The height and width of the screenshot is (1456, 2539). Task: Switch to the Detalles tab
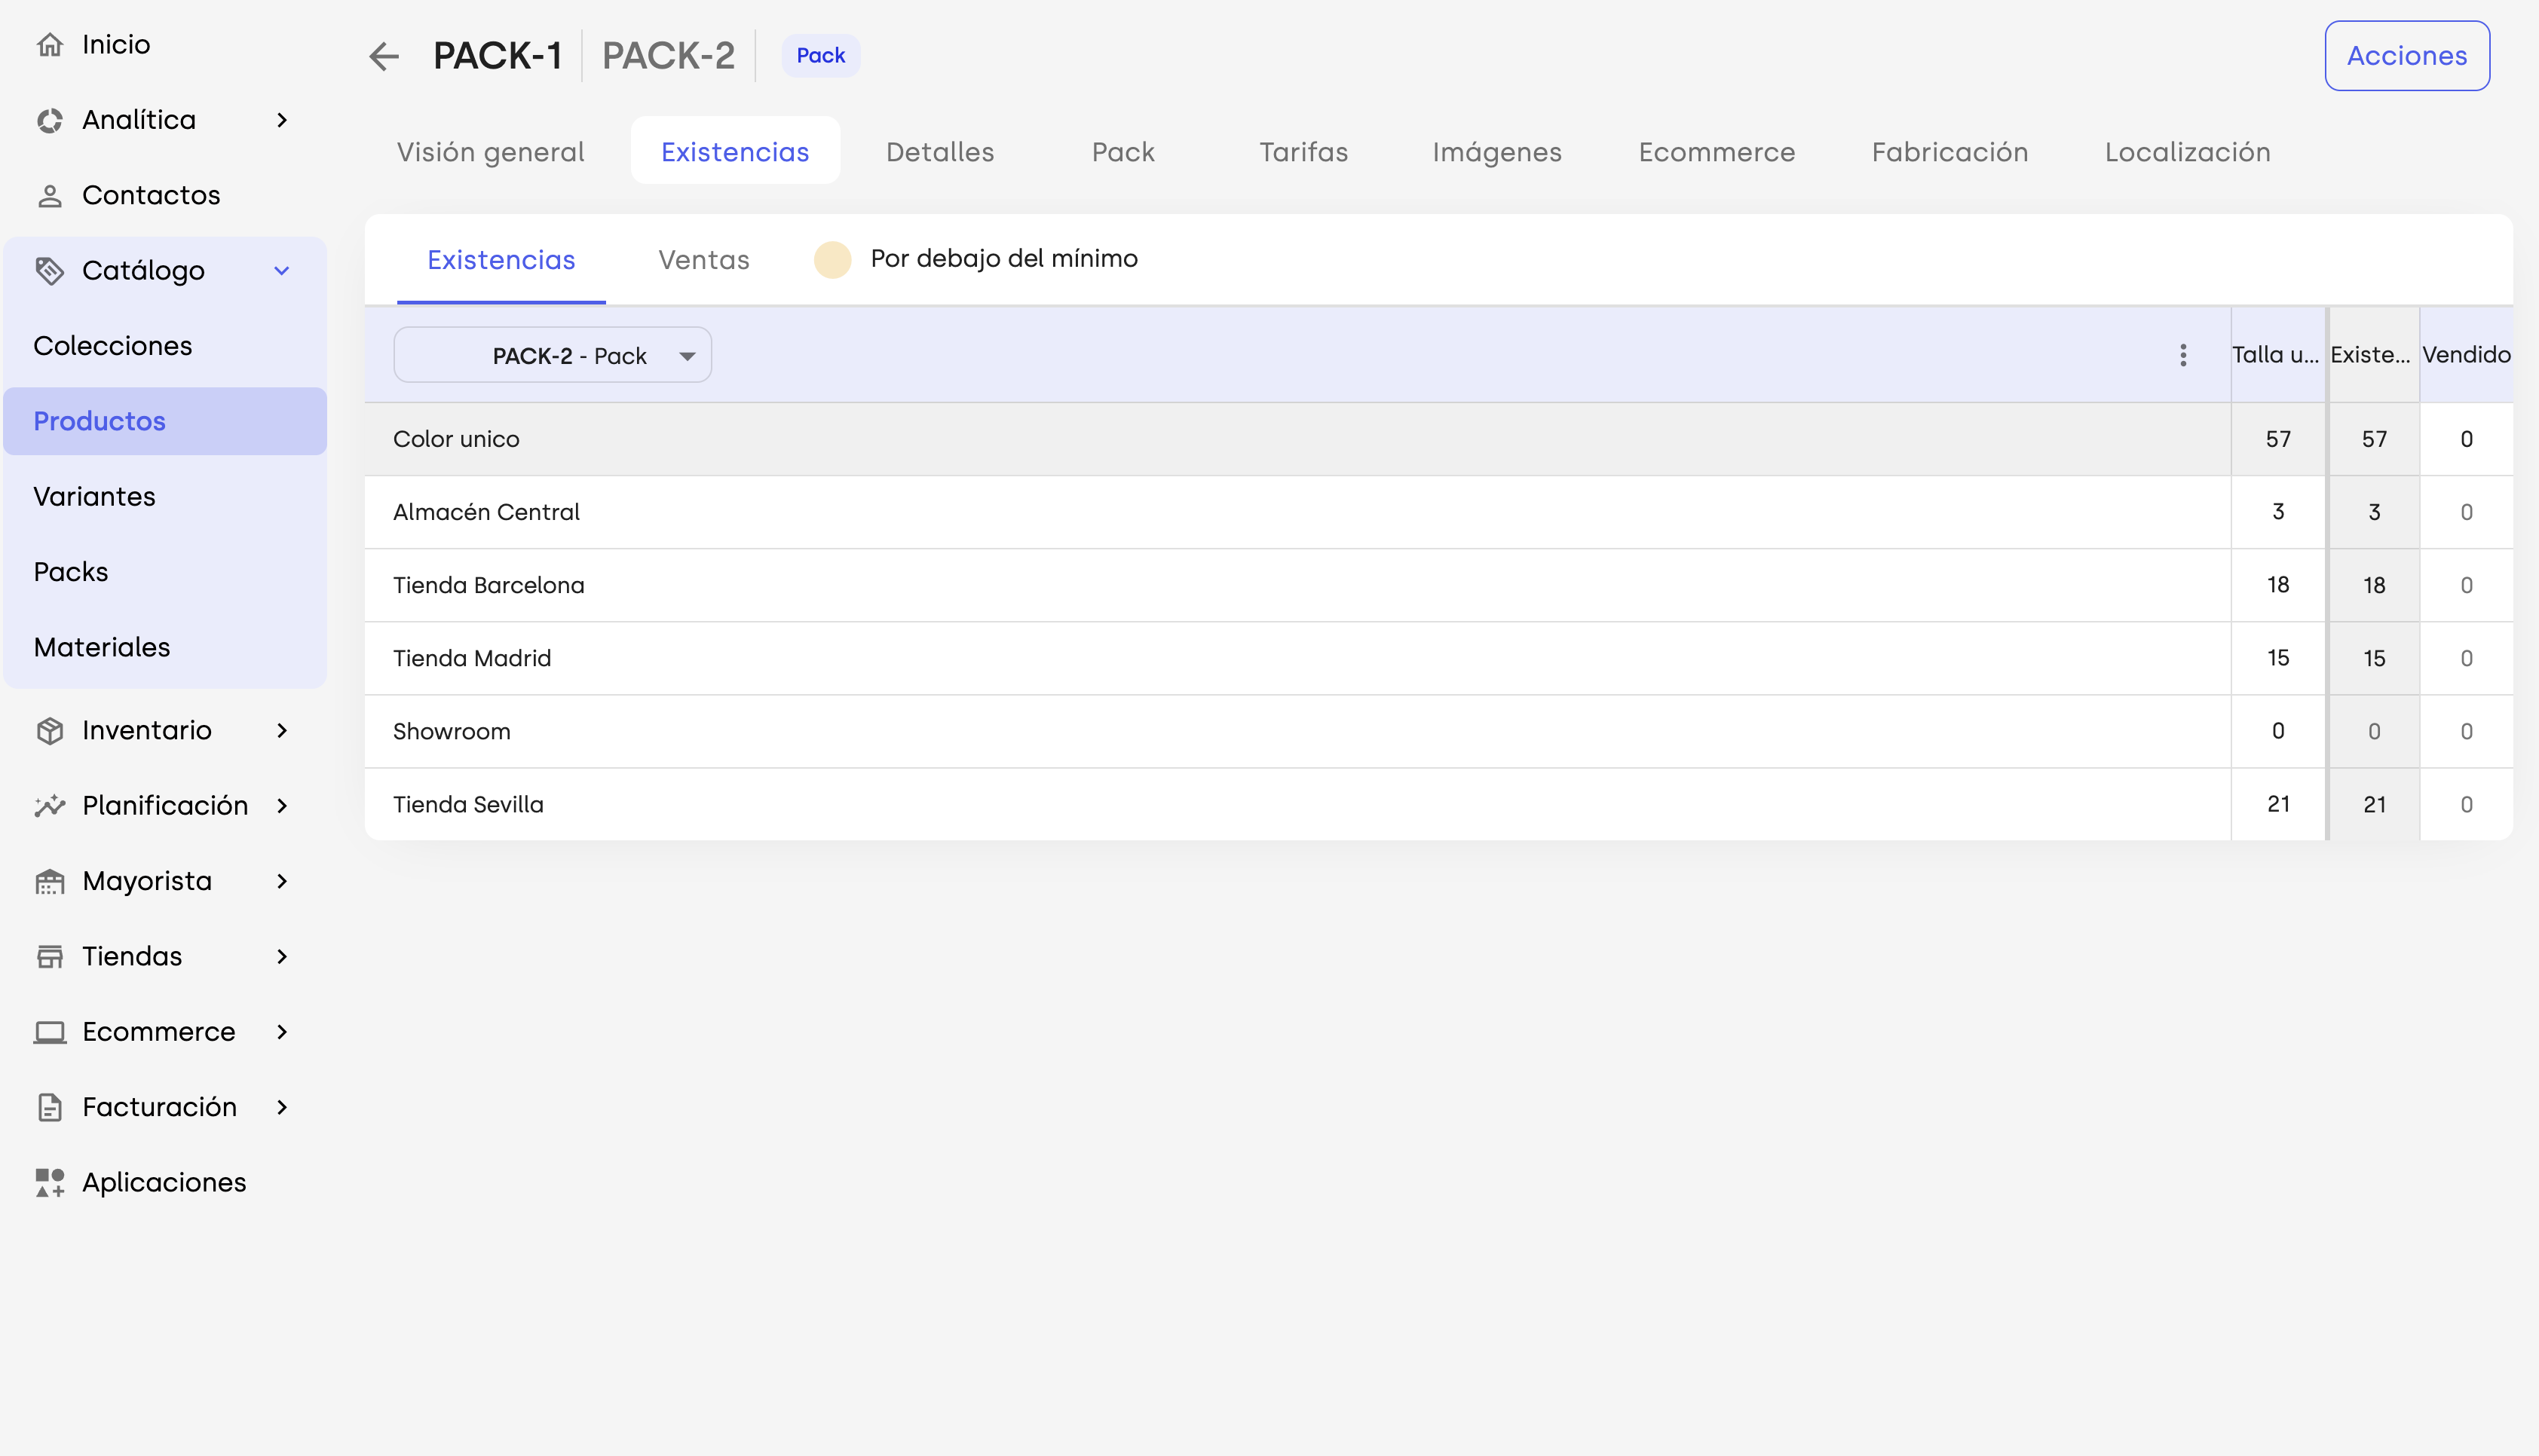pos(940,152)
